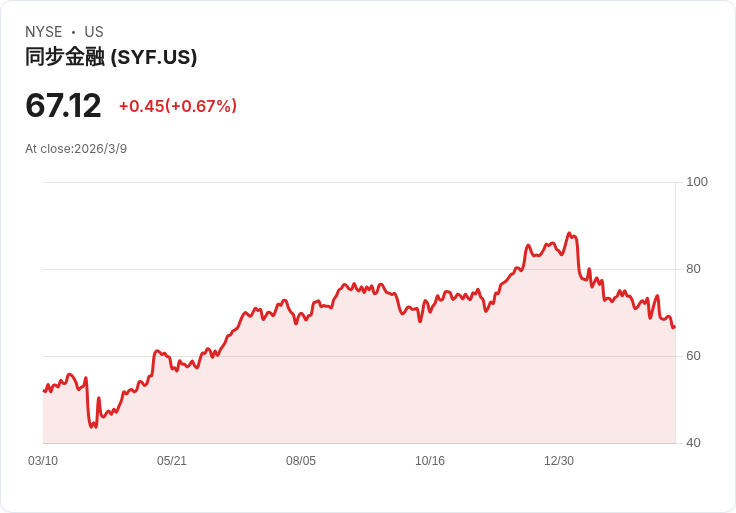This screenshot has width=736, height=513.
Task: Click the 100 price axis label
Action: (x=697, y=182)
